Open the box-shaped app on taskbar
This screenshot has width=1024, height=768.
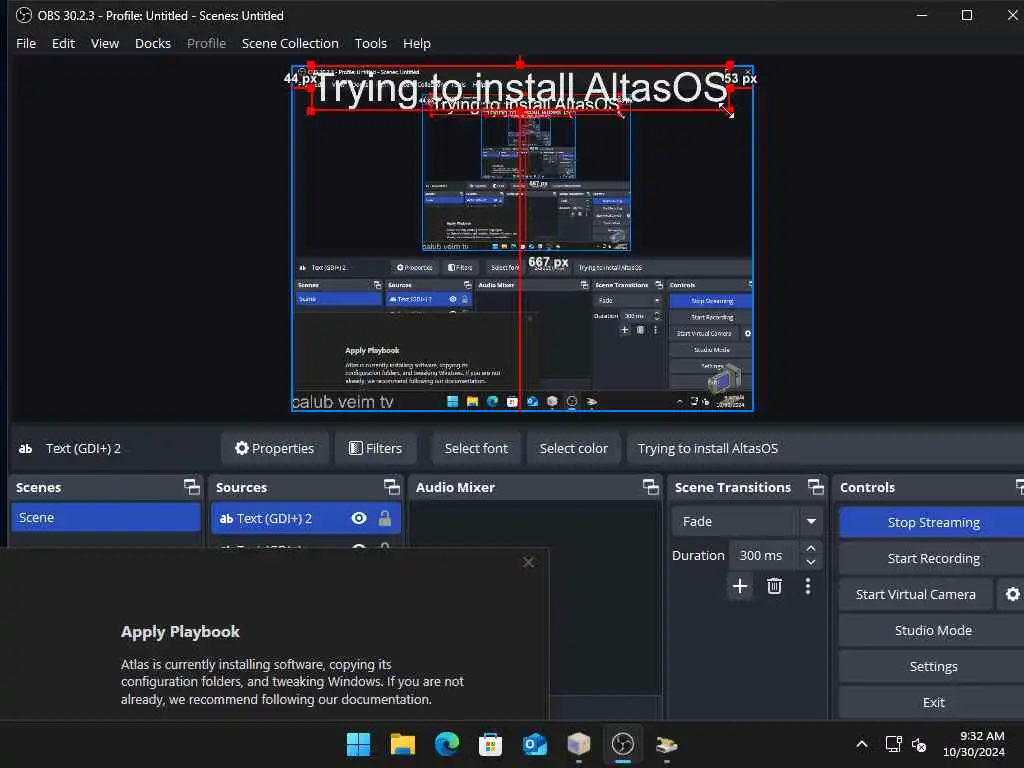[579, 744]
